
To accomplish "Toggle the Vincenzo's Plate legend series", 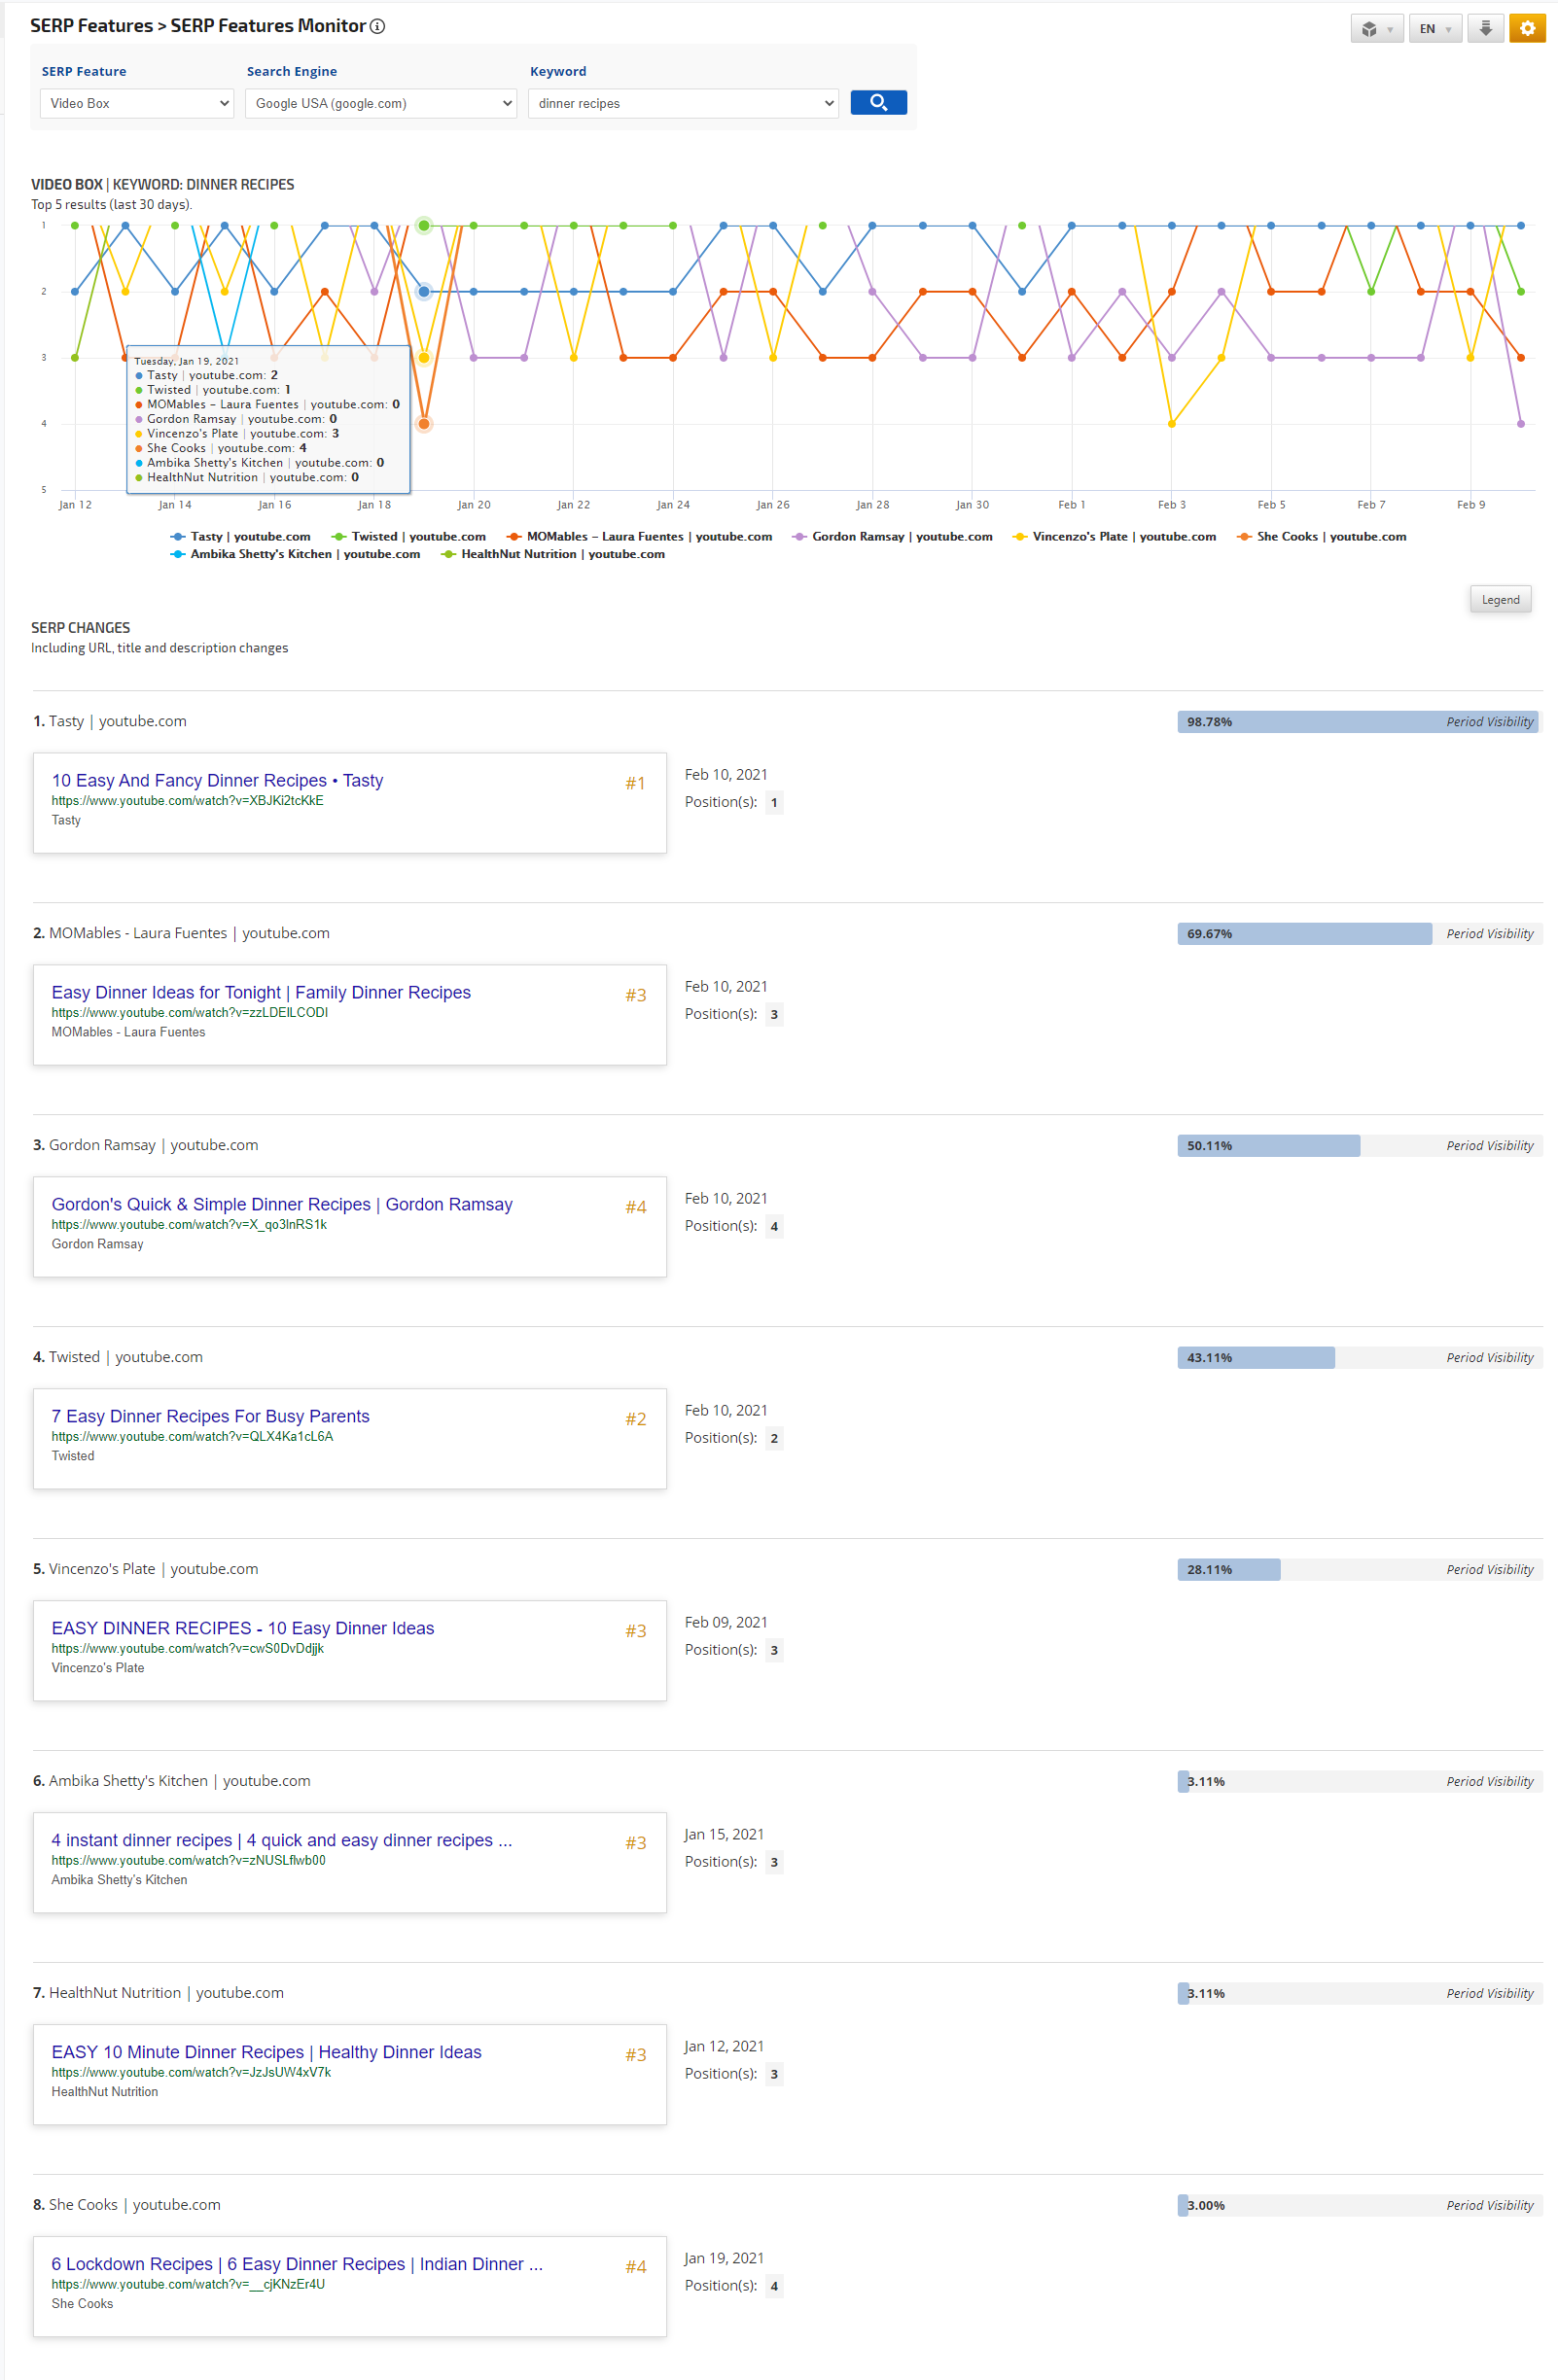I will click(1114, 537).
